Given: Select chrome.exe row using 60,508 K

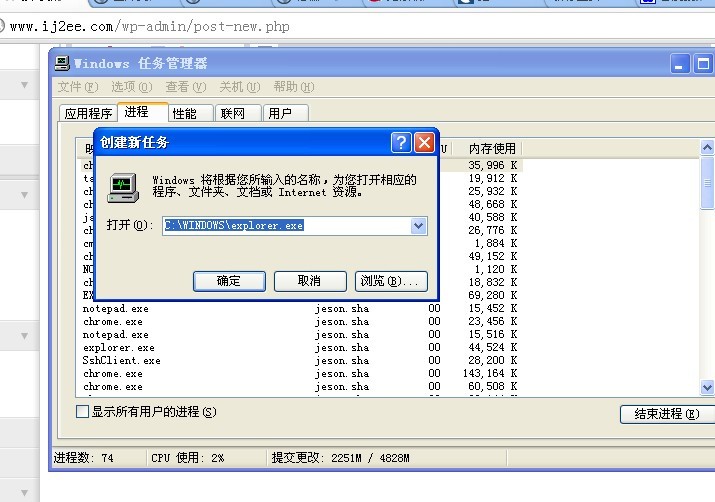Looking at the screenshot, I should tap(300, 387).
